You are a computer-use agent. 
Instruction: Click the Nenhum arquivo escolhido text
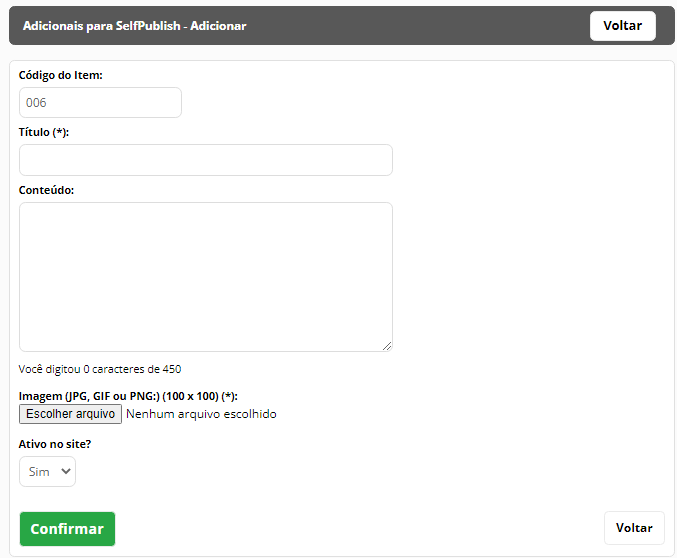click(201, 414)
